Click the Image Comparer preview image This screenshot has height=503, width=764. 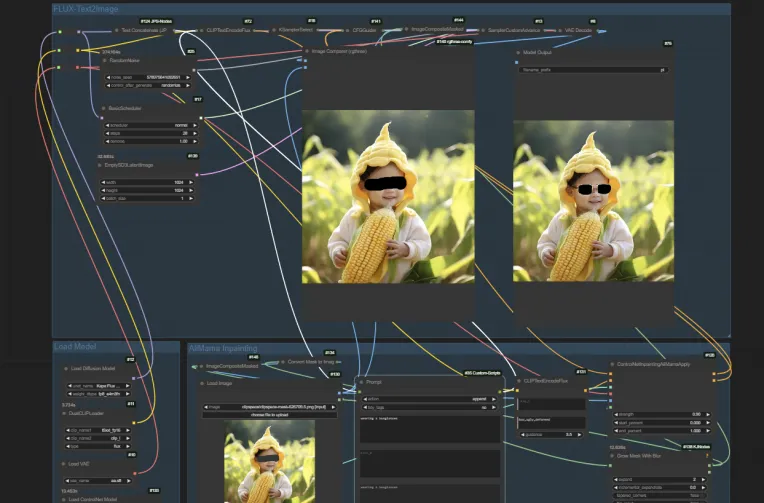388,196
